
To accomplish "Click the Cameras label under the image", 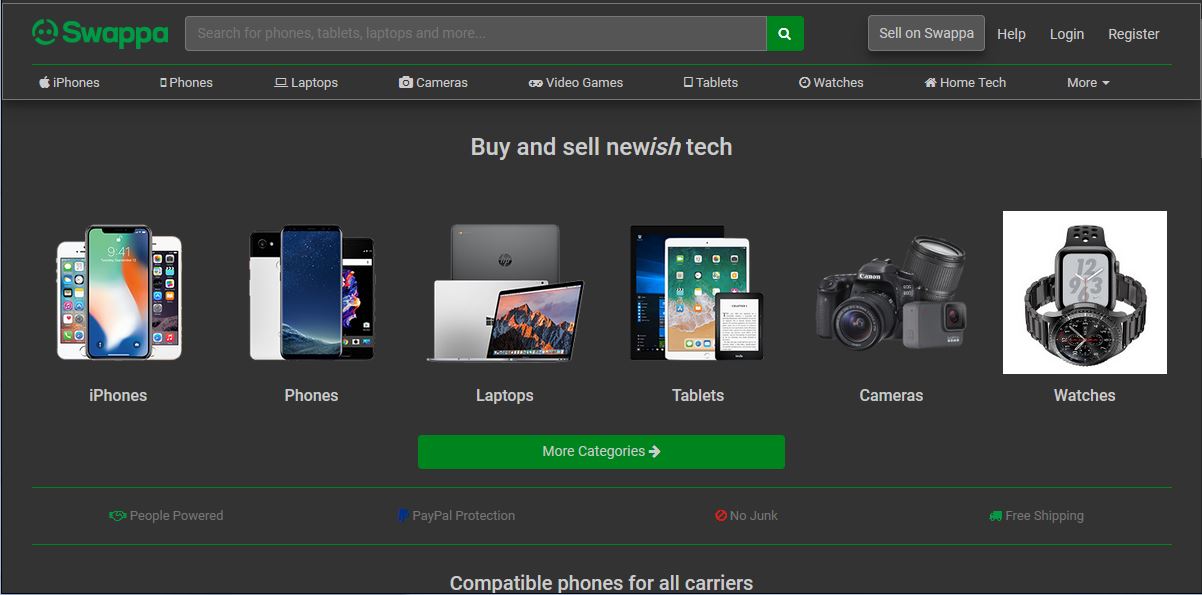I will pos(891,396).
